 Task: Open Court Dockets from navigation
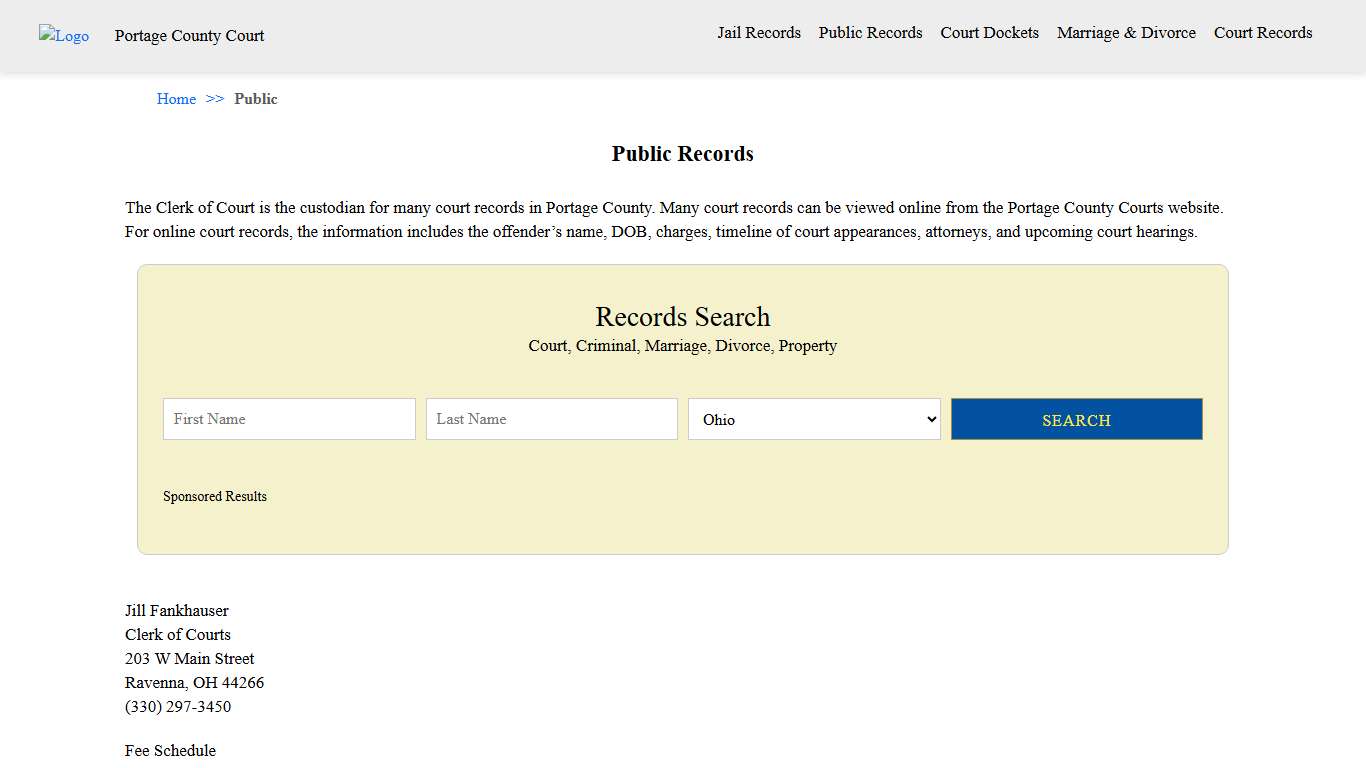click(989, 33)
